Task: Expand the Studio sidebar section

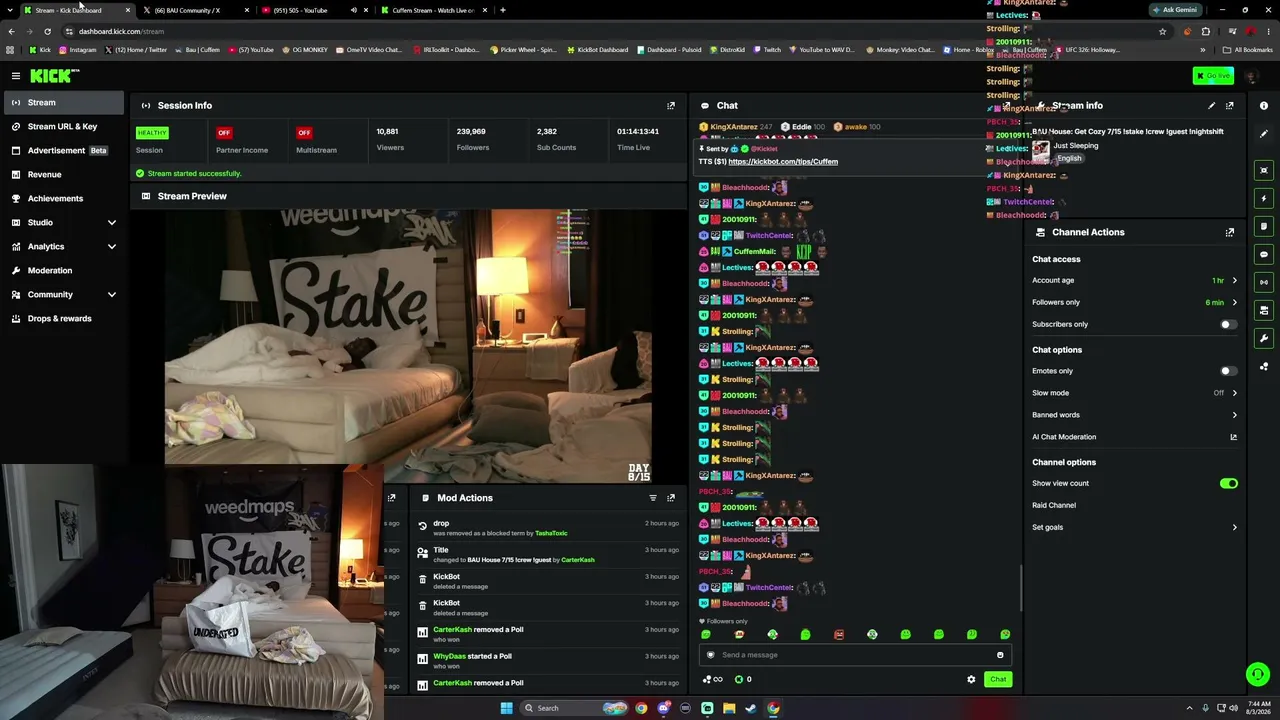Action: 112,222
